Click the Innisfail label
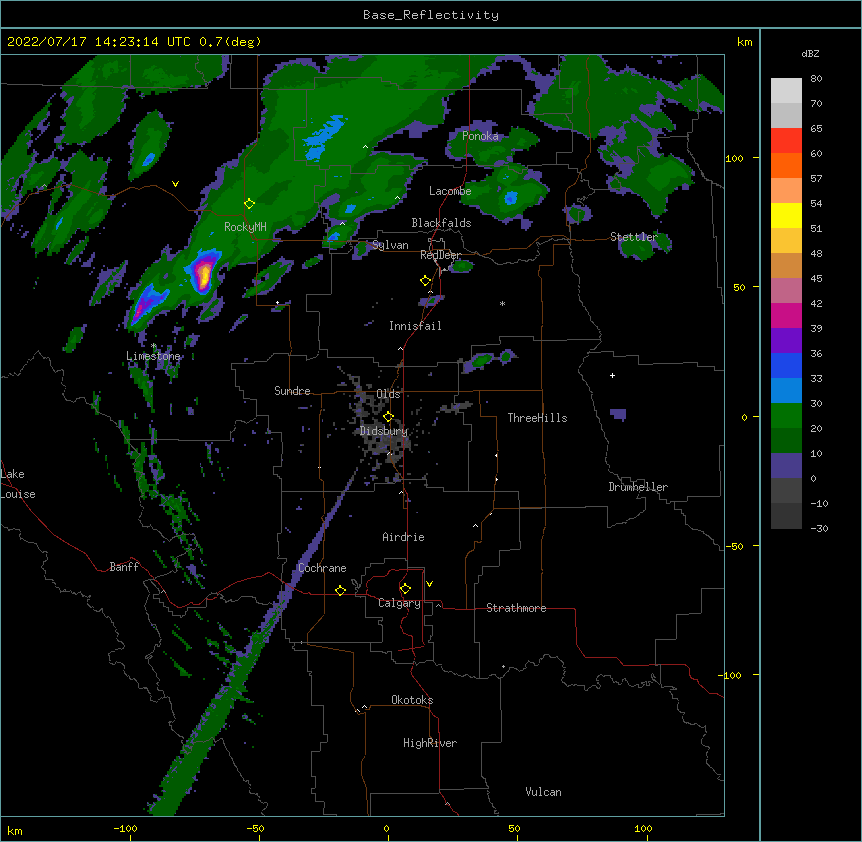 pos(415,326)
